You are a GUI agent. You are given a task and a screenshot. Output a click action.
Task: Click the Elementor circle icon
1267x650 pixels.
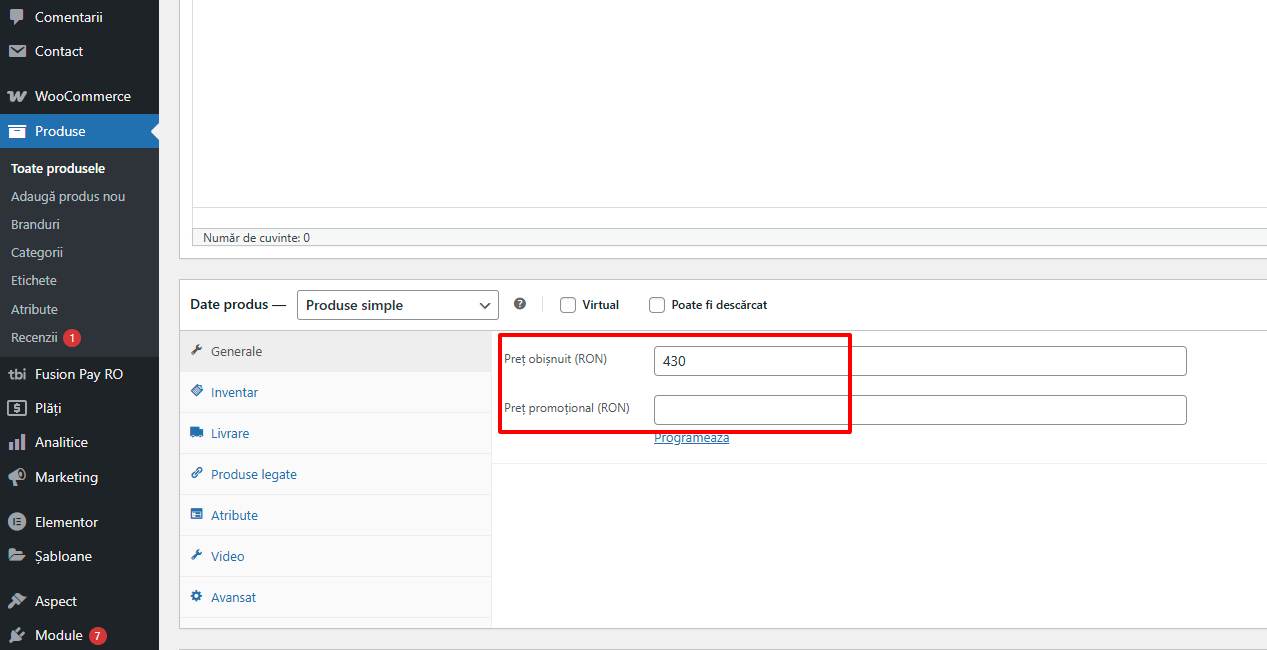click(x=17, y=522)
